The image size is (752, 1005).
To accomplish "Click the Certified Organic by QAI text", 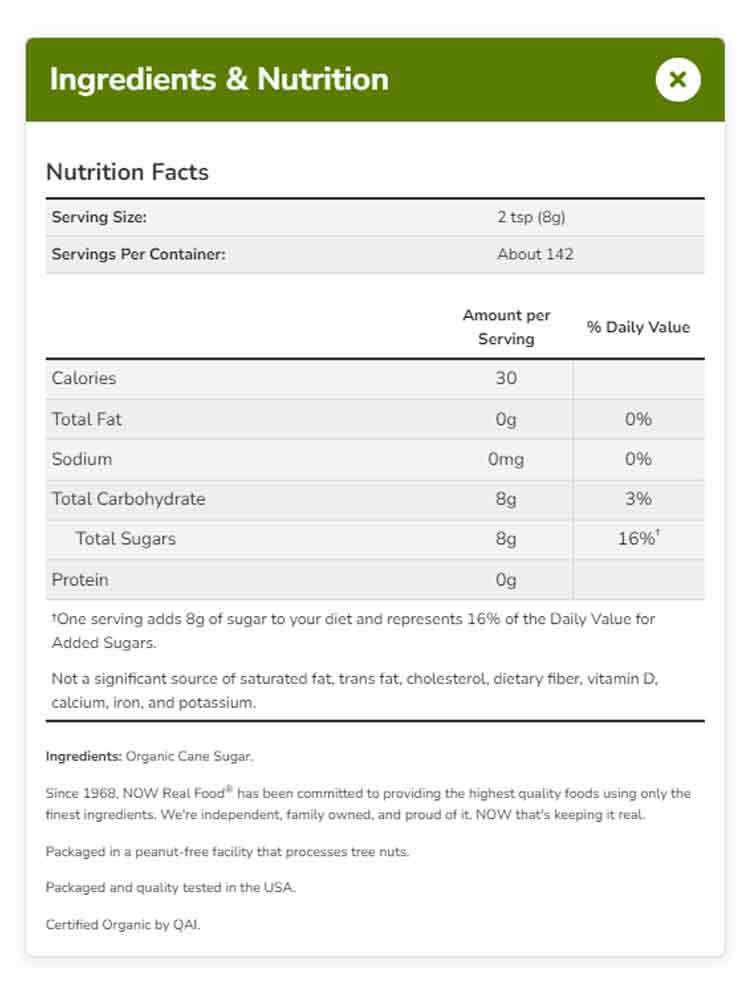I will pos(123,925).
